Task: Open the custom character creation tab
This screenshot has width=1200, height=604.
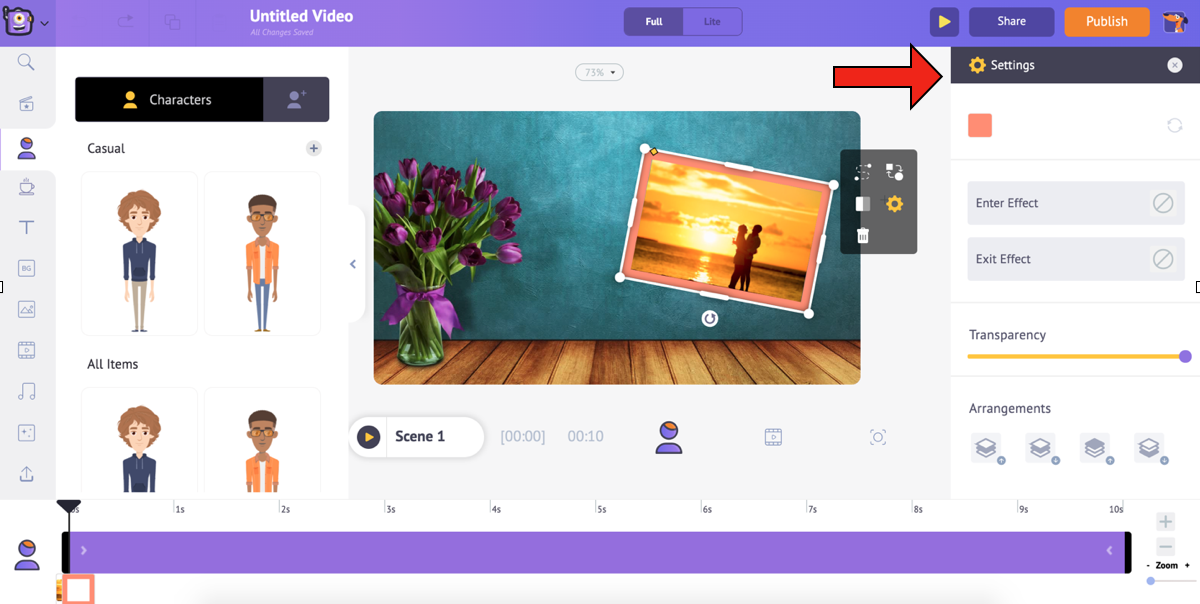Action: [296, 100]
